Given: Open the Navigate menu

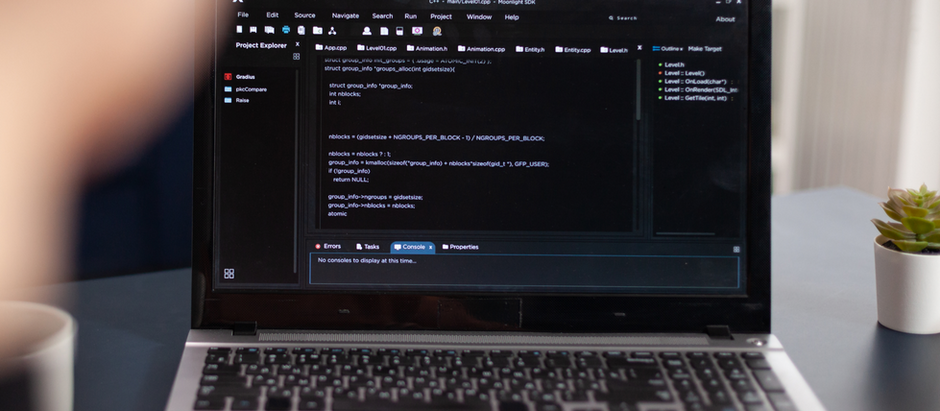Looking at the screenshot, I should pyautogui.click(x=345, y=16).
